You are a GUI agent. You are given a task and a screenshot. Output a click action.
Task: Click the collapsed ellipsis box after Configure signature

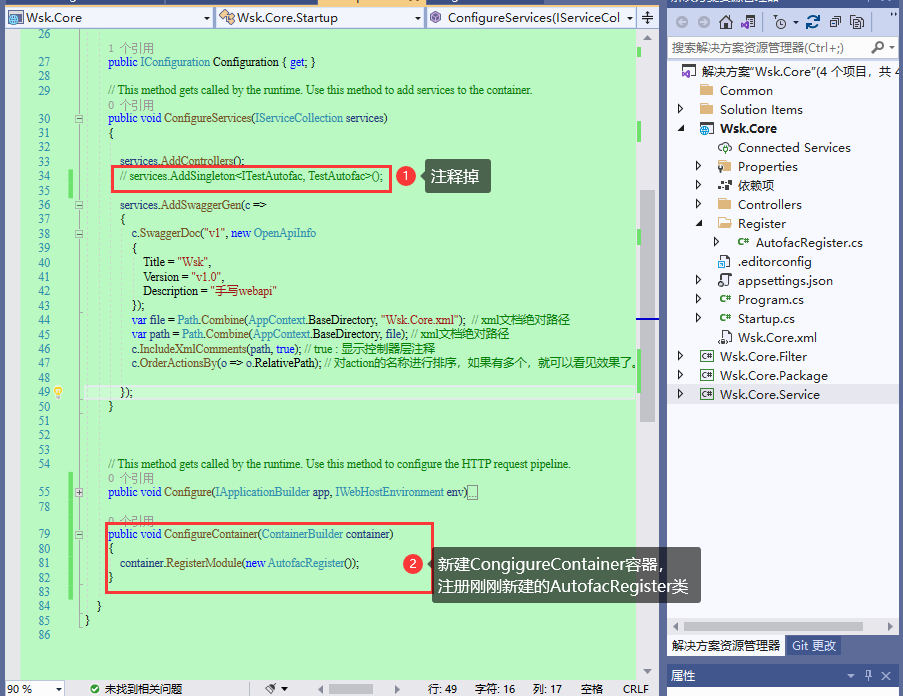pos(472,492)
